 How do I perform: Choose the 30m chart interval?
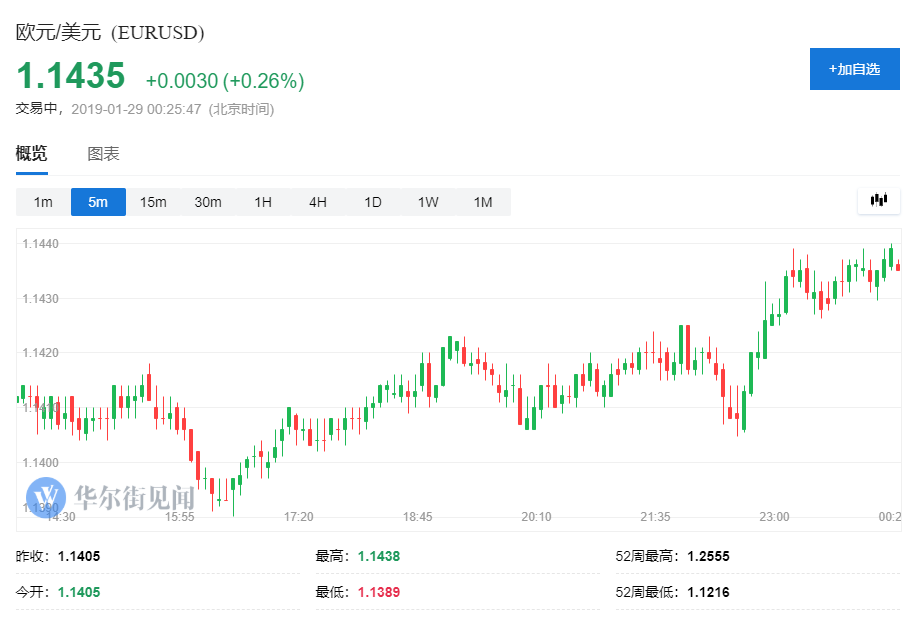208,202
